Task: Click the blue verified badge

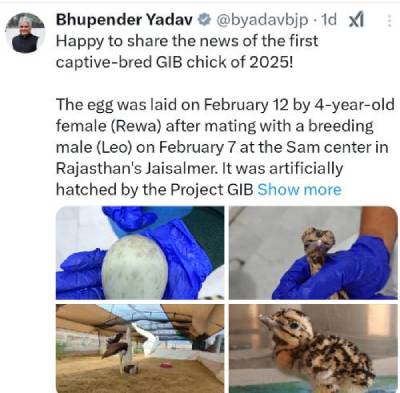Action: tap(203, 20)
